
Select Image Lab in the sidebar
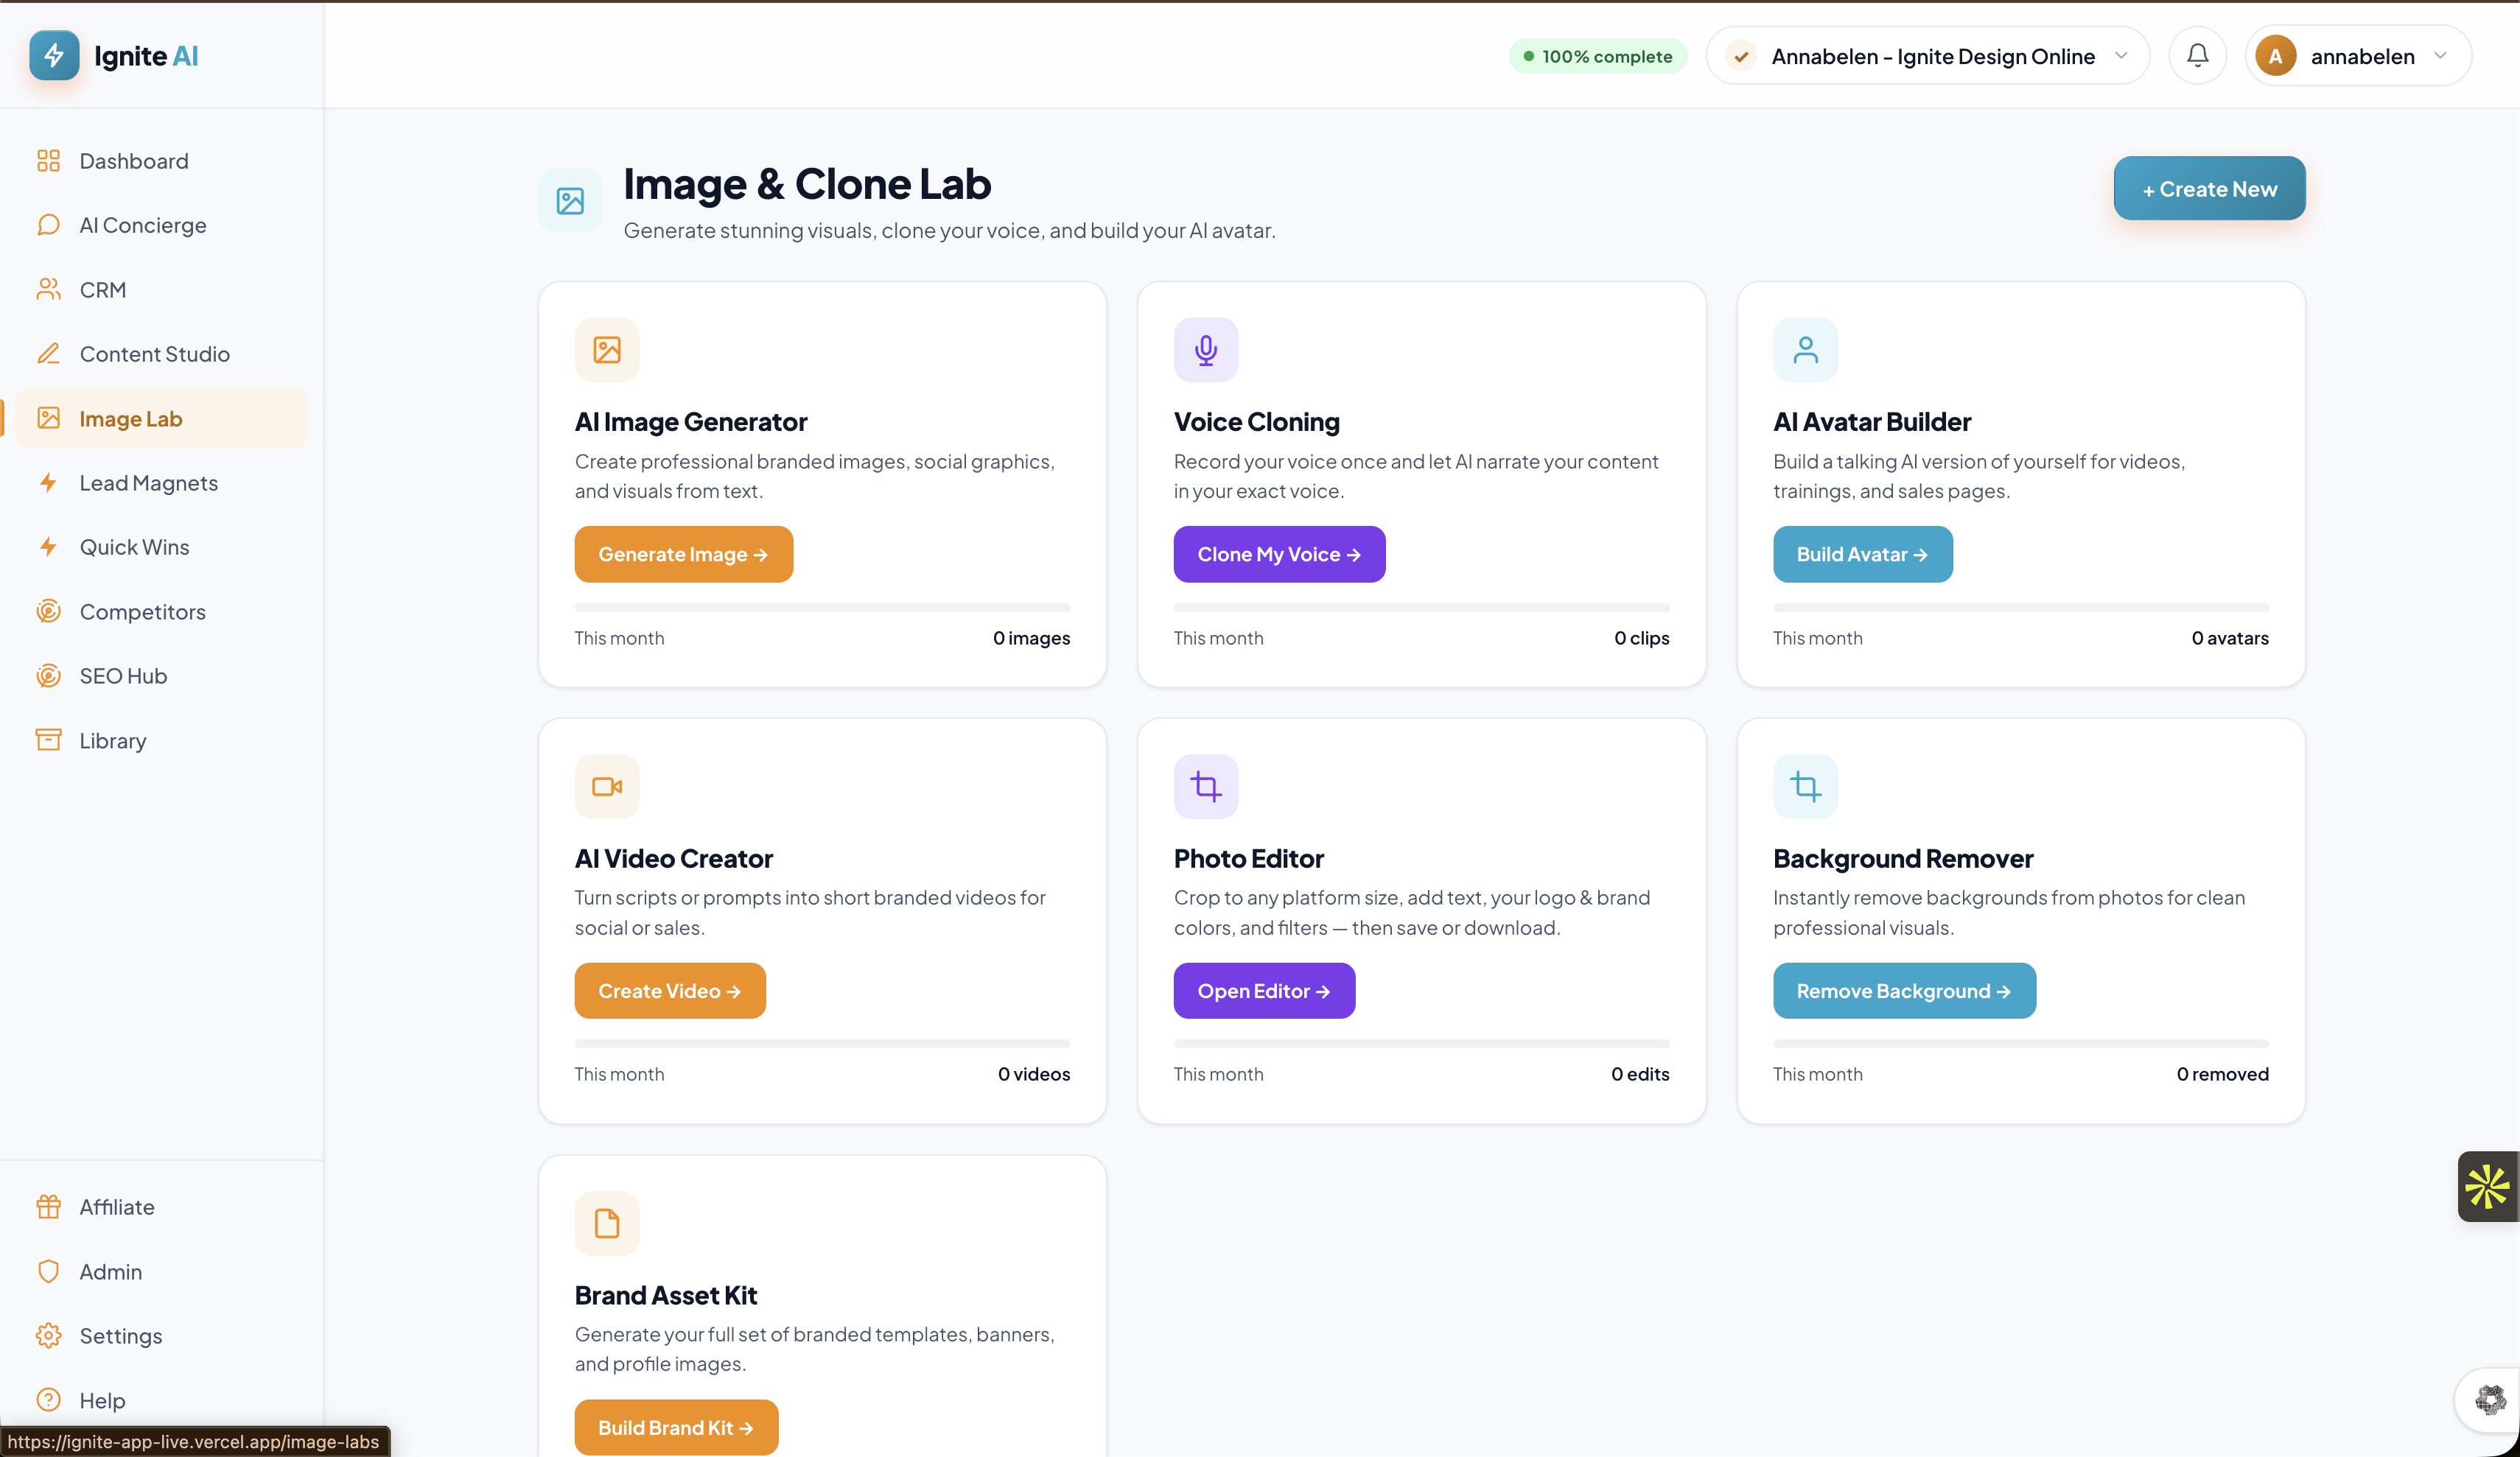click(161, 419)
